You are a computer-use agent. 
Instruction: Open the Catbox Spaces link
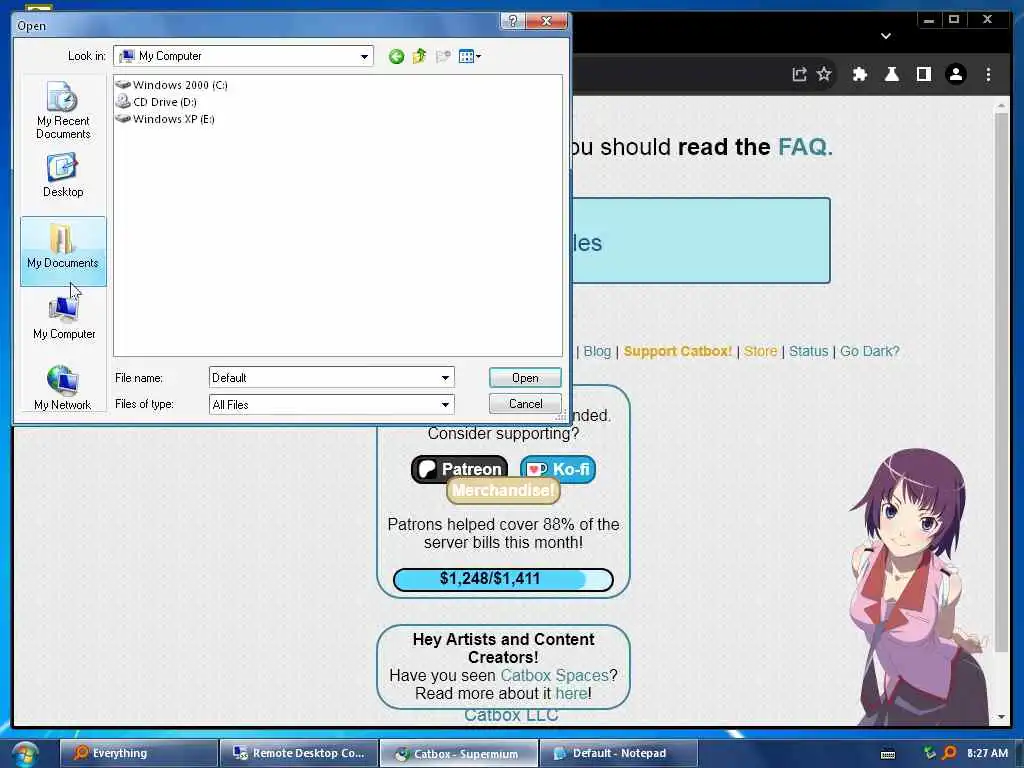click(x=554, y=675)
